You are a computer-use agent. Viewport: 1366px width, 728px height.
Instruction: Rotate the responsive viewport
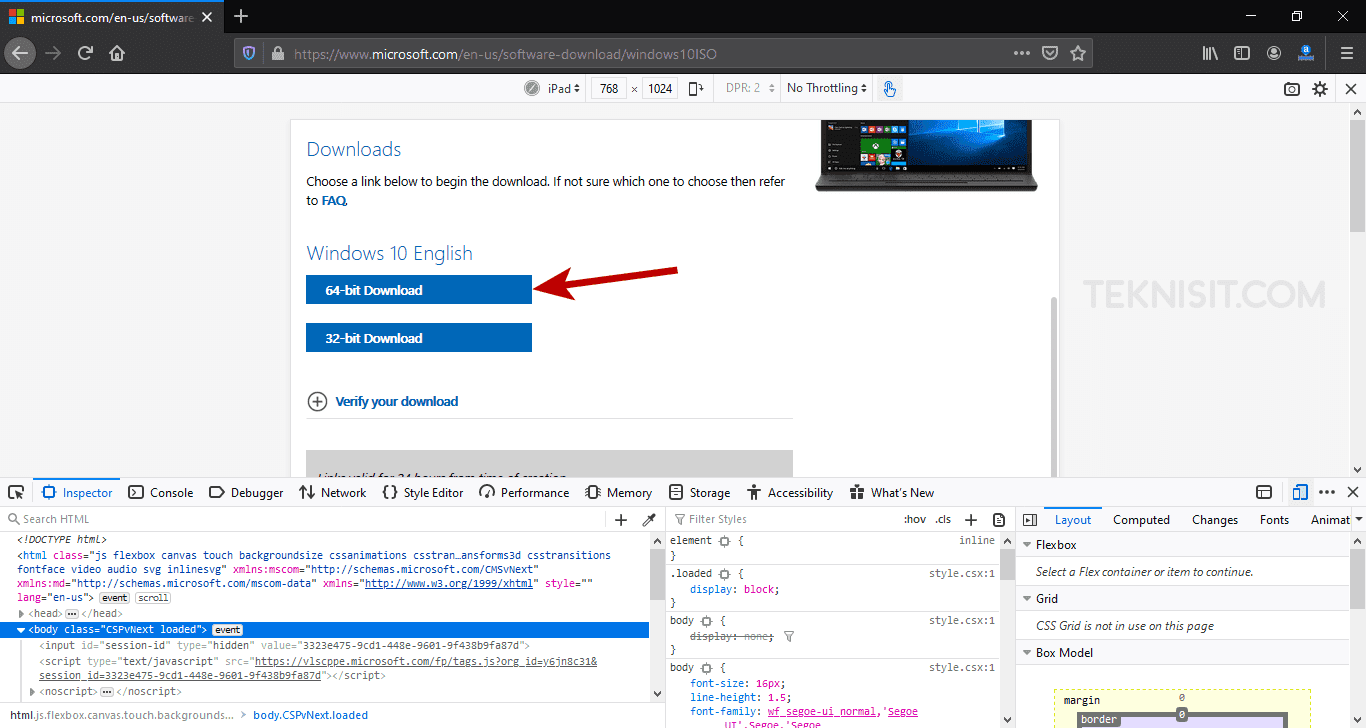pos(696,89)
